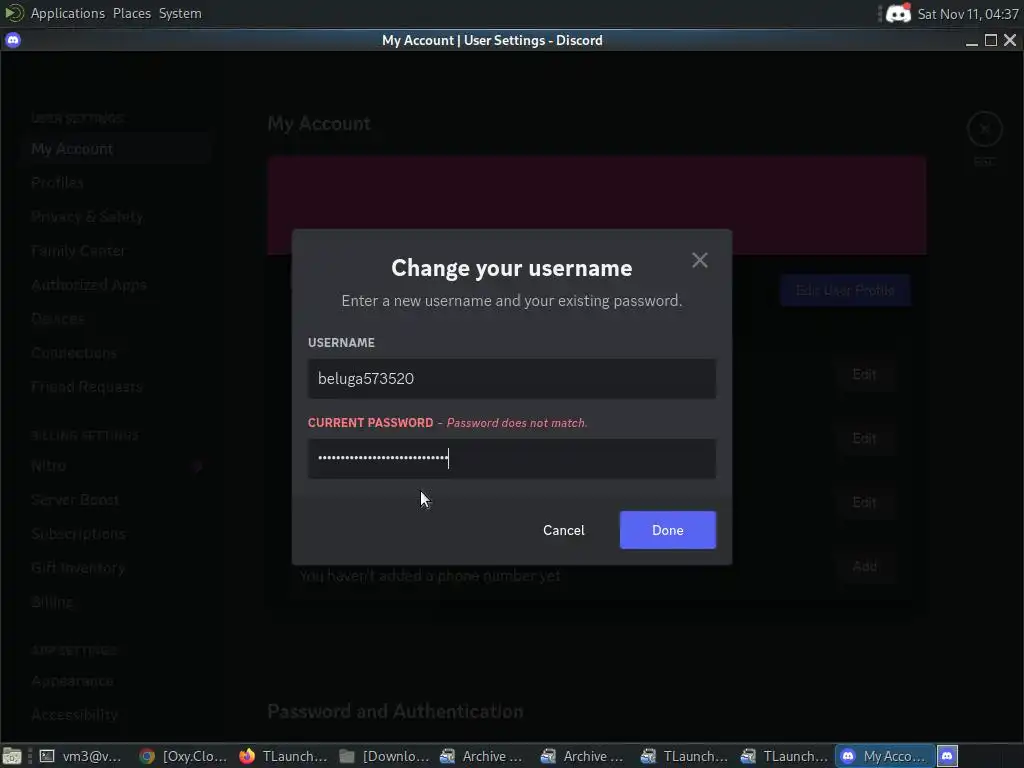Click the dimmed Add phone number button

click(x=865, y=566)
